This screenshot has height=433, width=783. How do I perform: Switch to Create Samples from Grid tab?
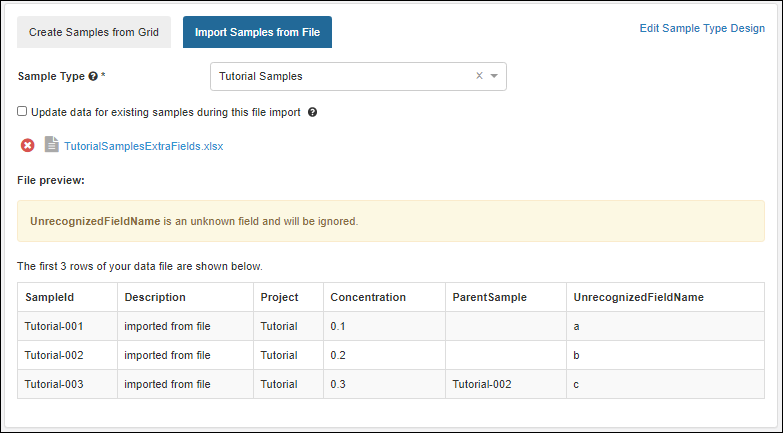(94, 32)
